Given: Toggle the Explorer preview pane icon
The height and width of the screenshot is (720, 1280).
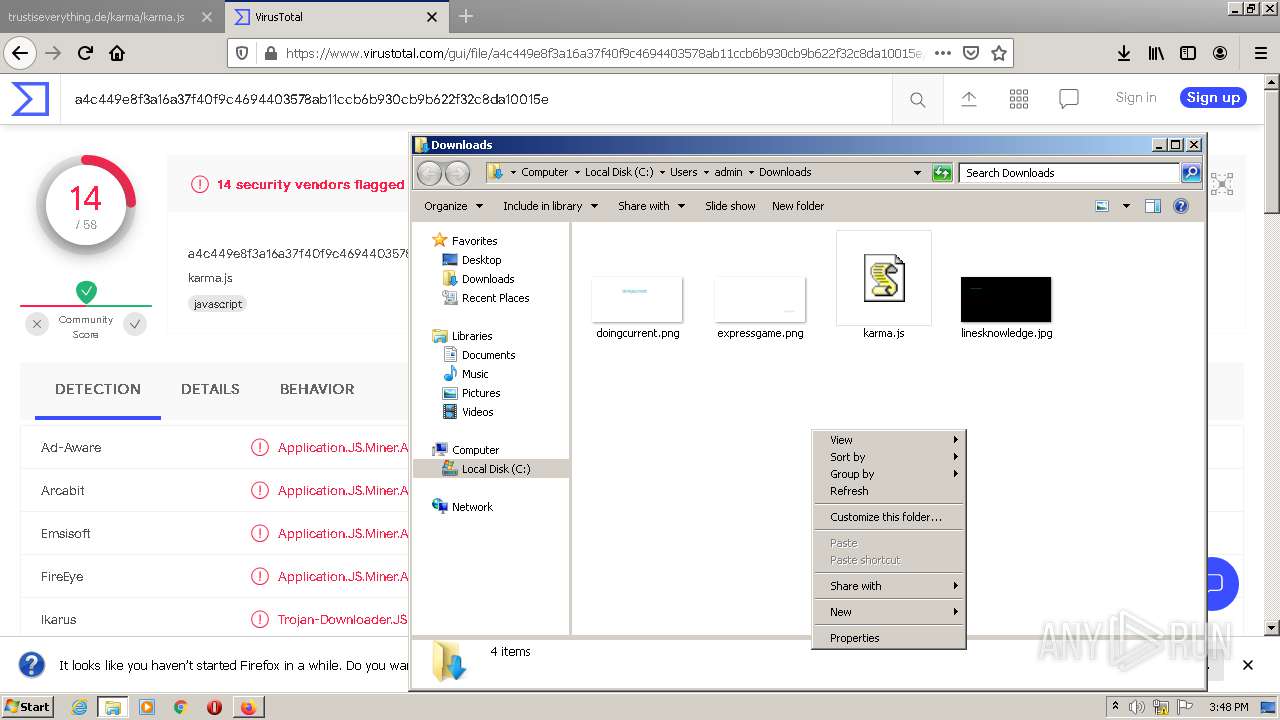Looking at the screenshot, I should tap(1152, 206).
